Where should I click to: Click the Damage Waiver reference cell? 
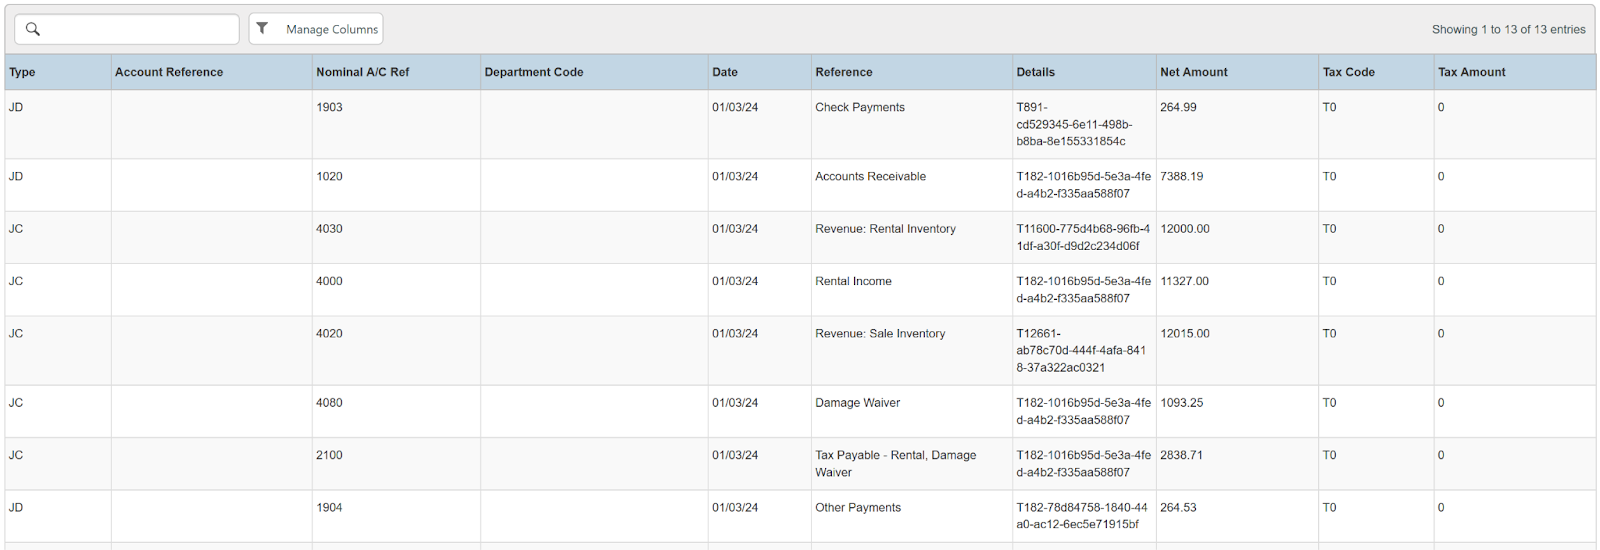[x=857, y=403]
